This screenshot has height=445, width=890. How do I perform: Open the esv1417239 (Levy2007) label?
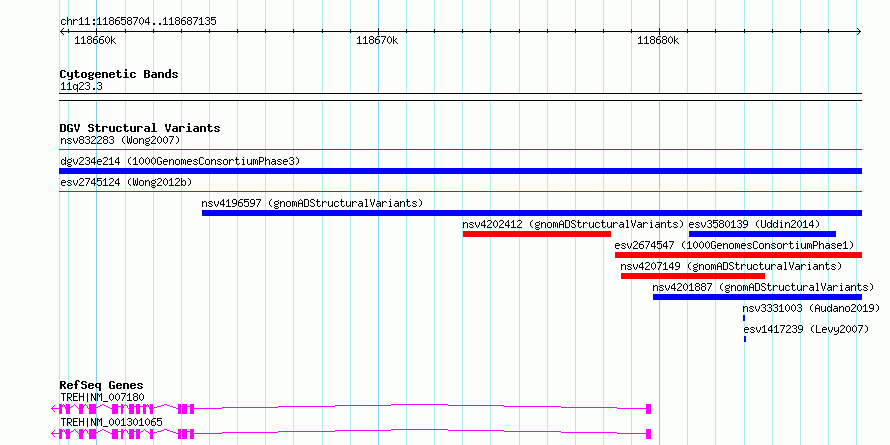tap(806, 329)
